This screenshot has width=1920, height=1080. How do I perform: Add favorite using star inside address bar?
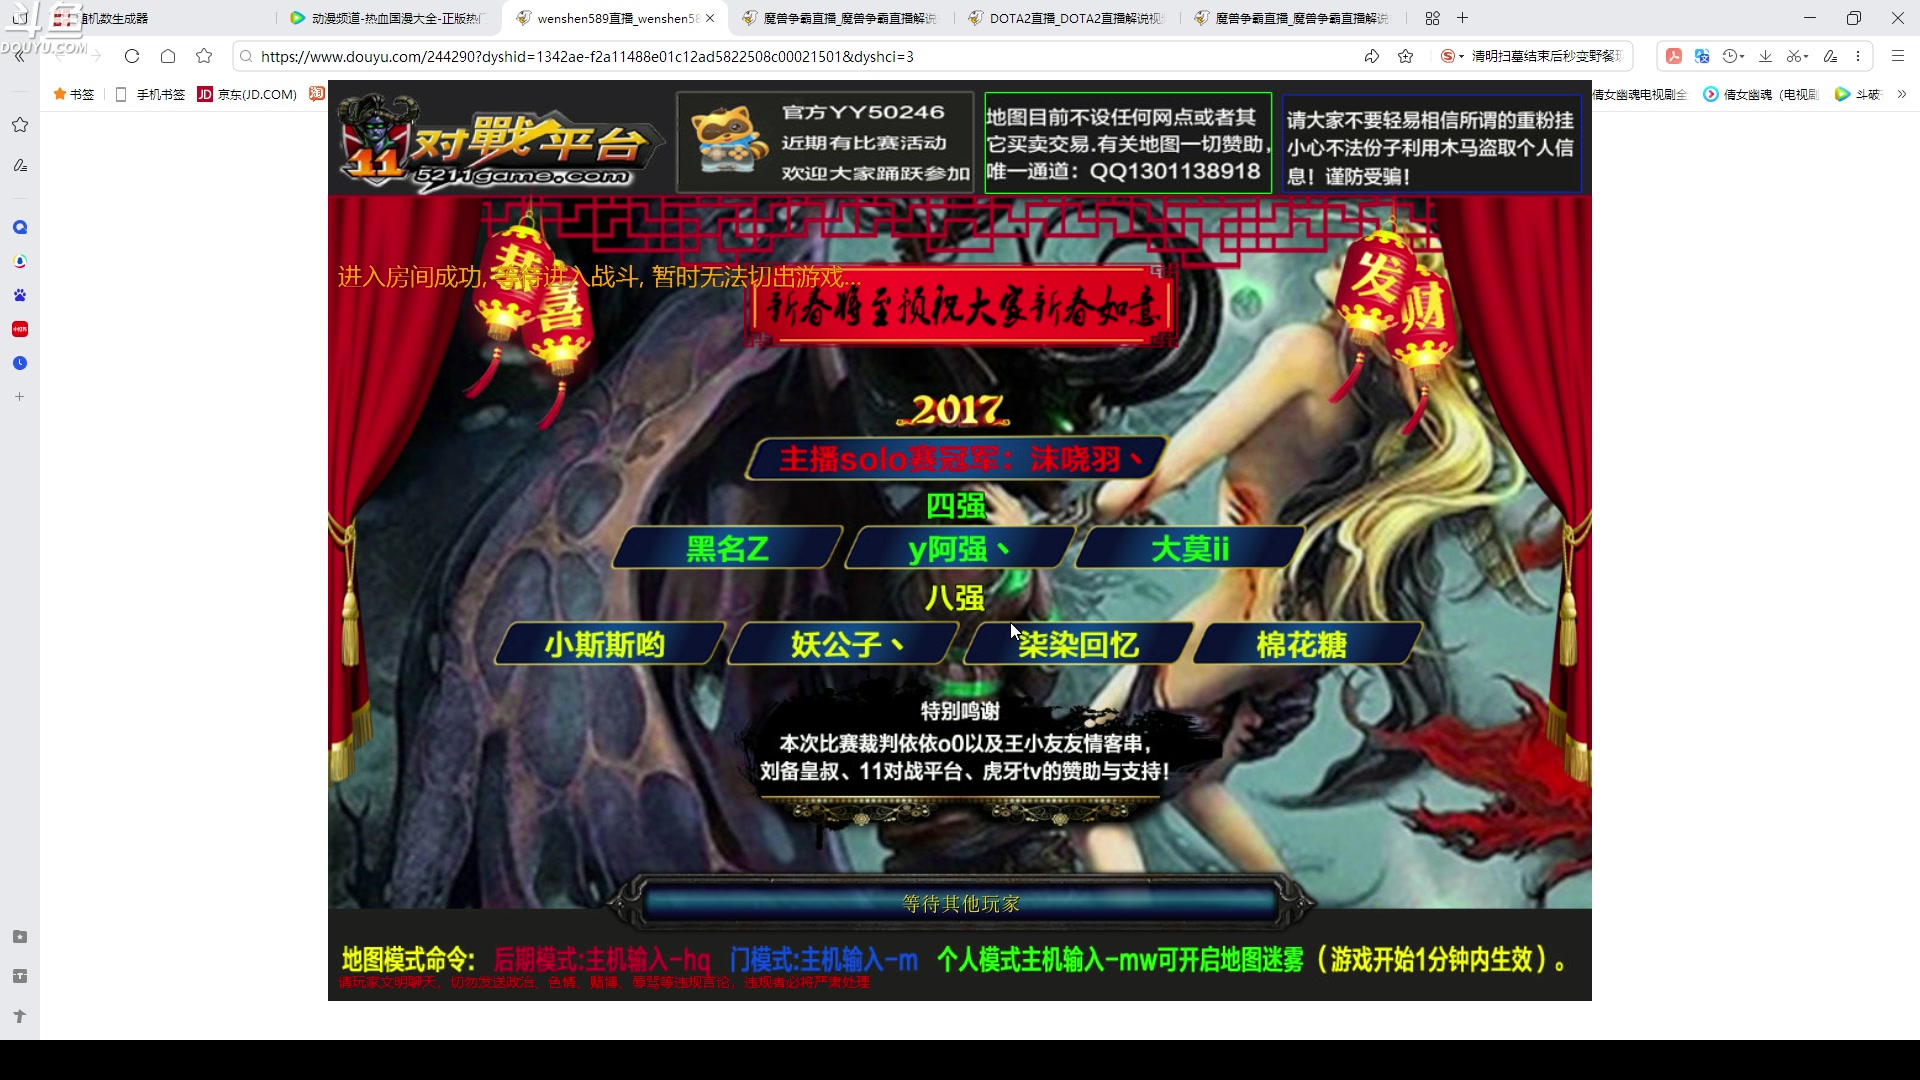coord(1406,56)
